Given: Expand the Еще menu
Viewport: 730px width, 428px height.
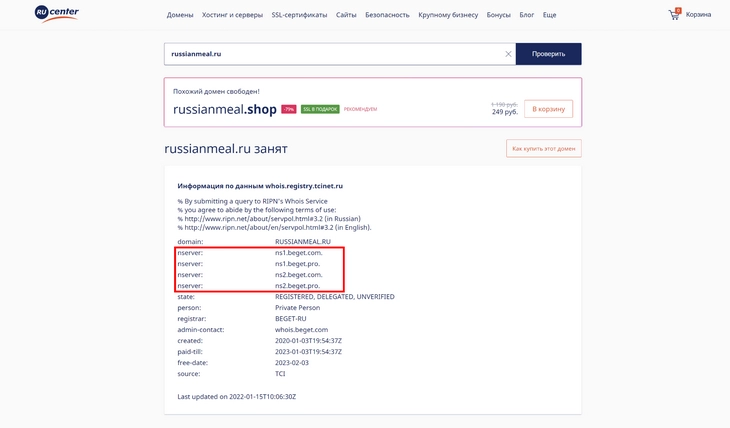Looking at the screenshot, I should pos(549,15).
